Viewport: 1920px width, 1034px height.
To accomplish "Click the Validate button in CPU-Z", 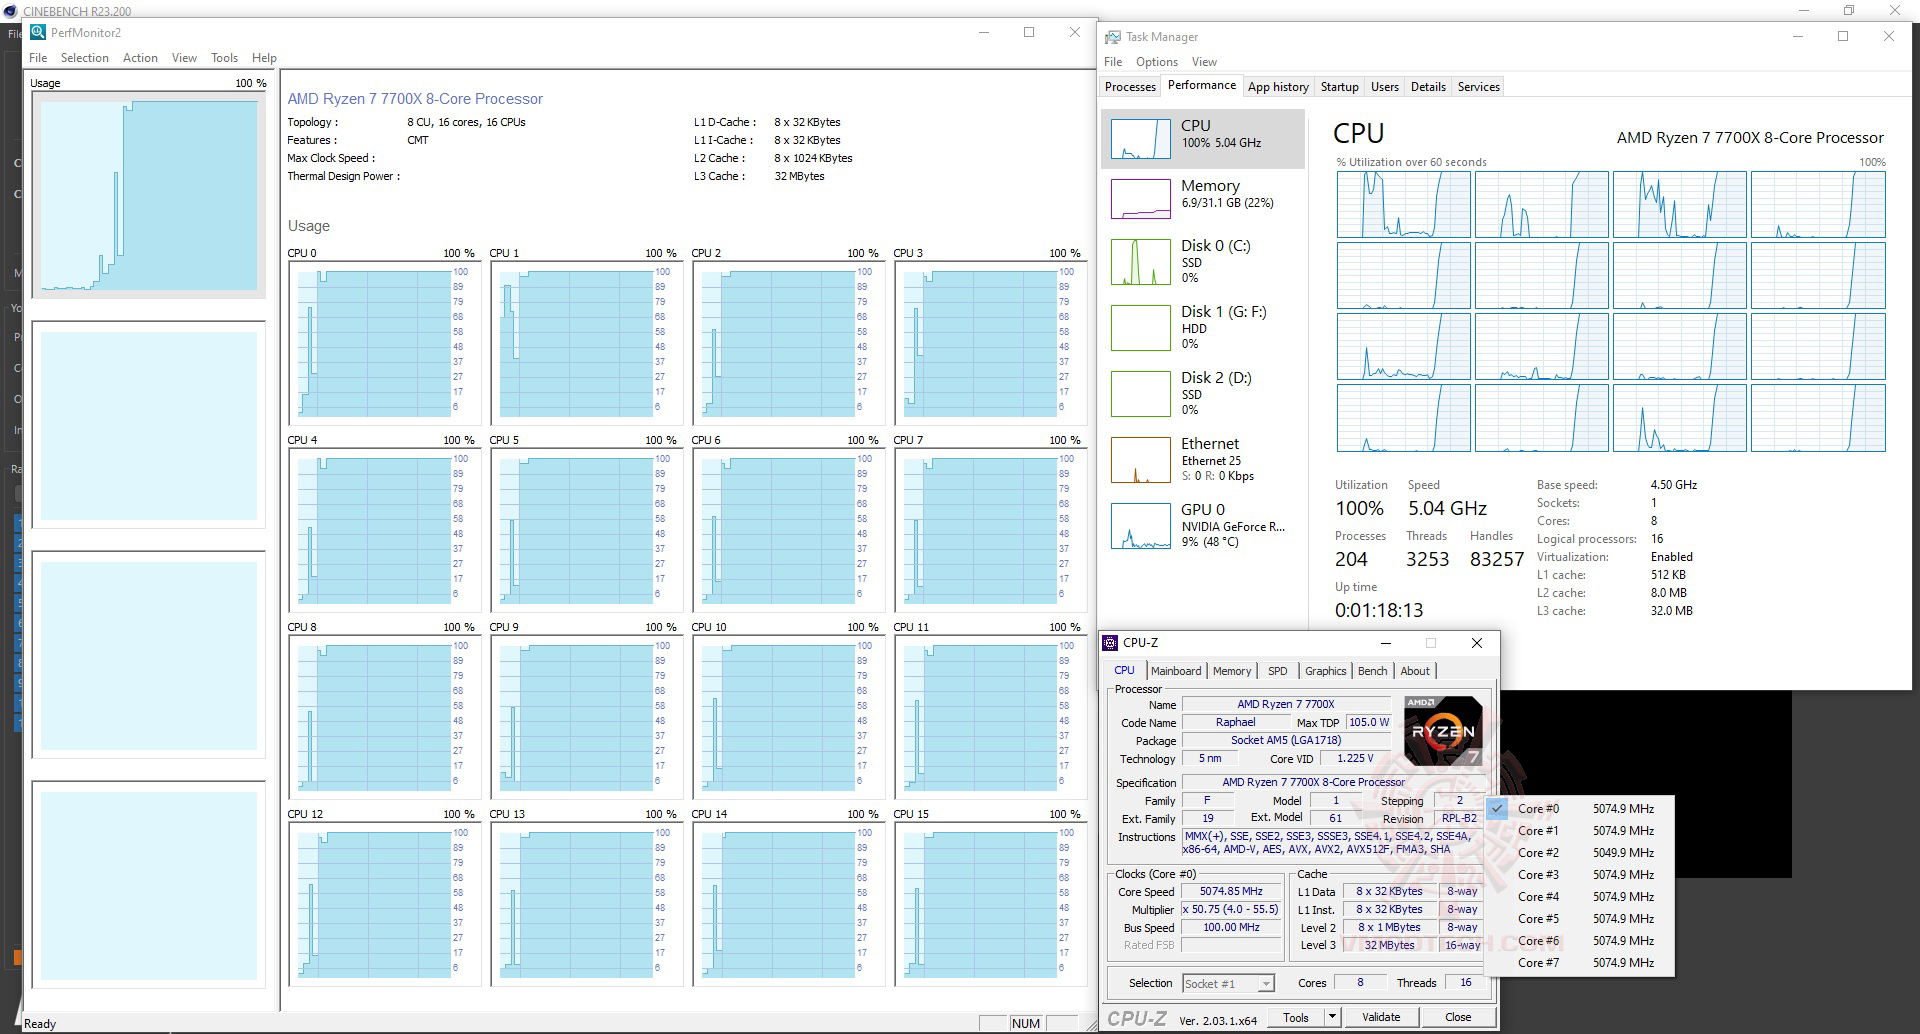I will click(1381, 1018).
